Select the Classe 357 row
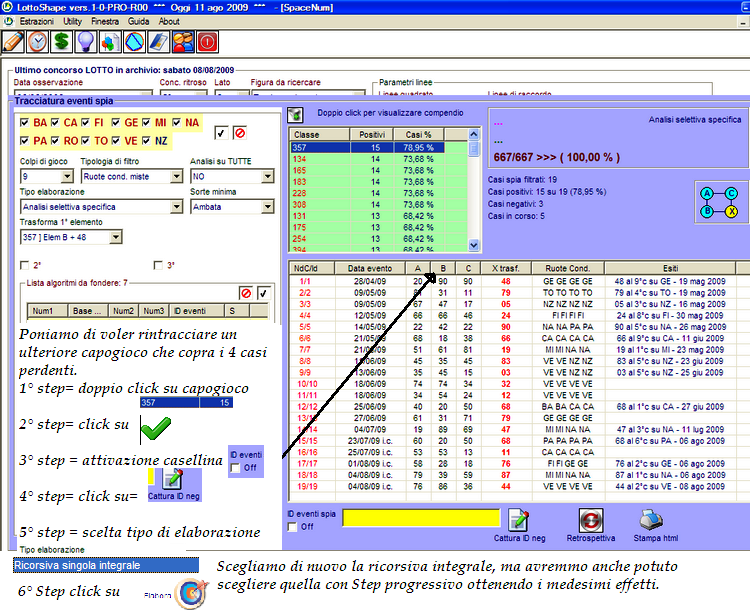Viewport: 750px width, 610px height. [367, 147]
